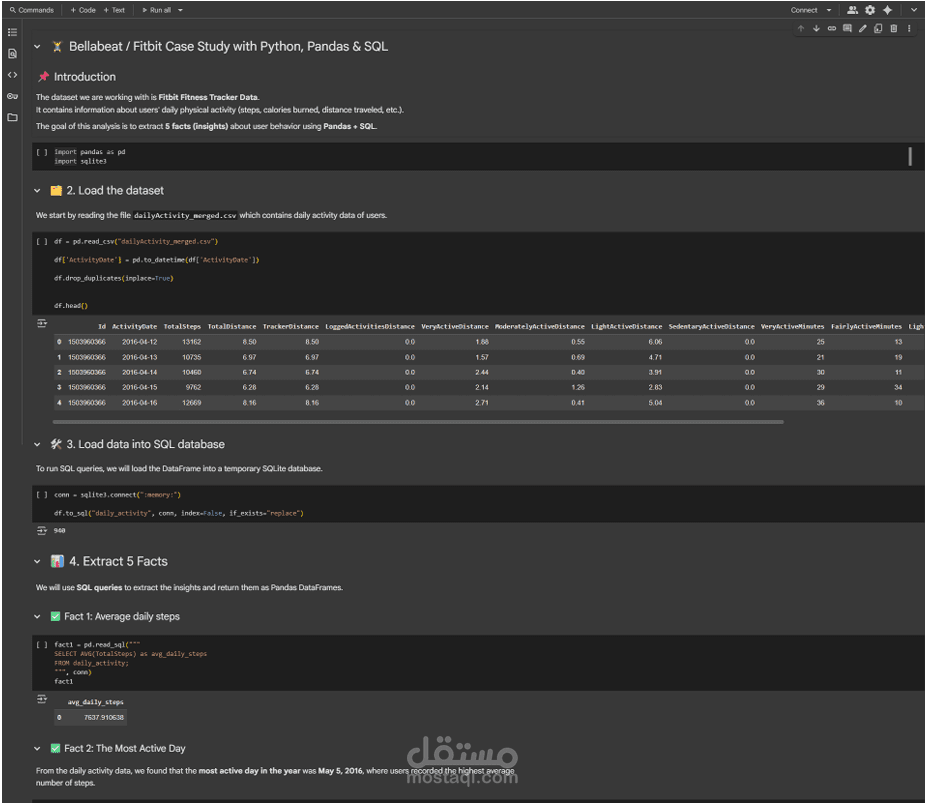The image size is (925, 803).
Task: Open more cell actions menu
Action: 909,28
